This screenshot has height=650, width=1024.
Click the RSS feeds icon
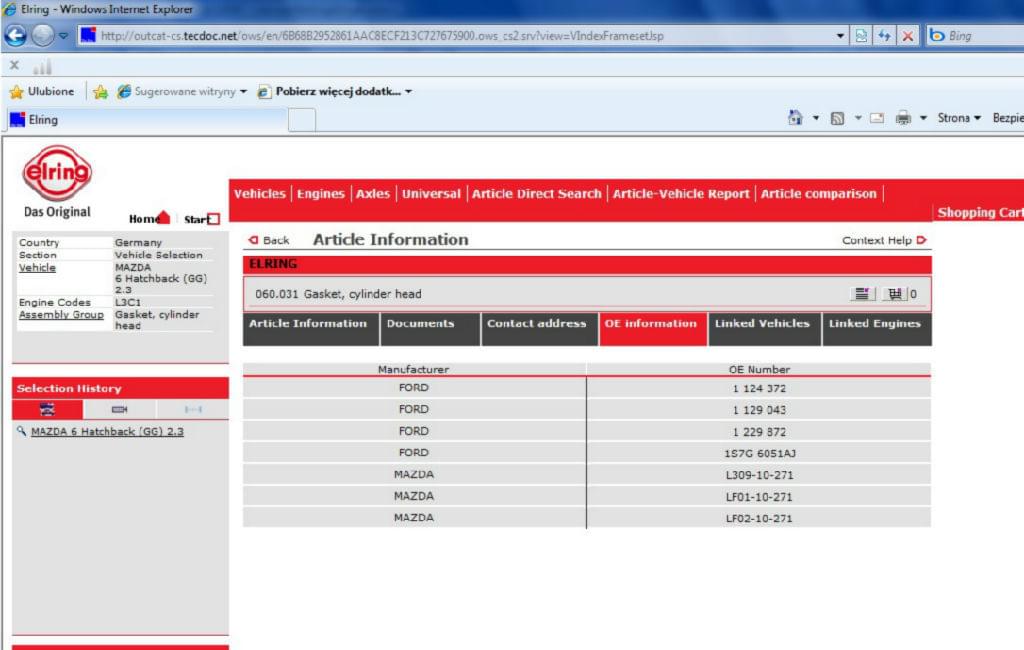coord(837,118)
